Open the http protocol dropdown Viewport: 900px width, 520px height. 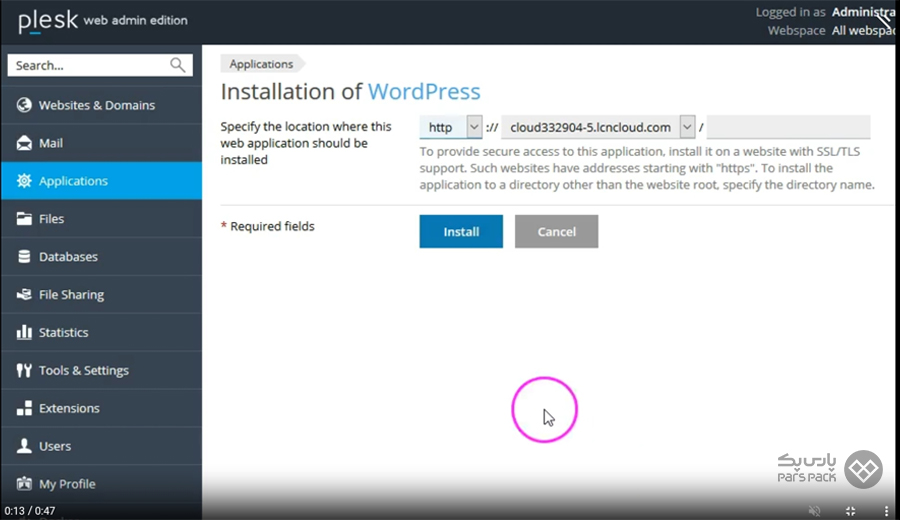[451, 127]
